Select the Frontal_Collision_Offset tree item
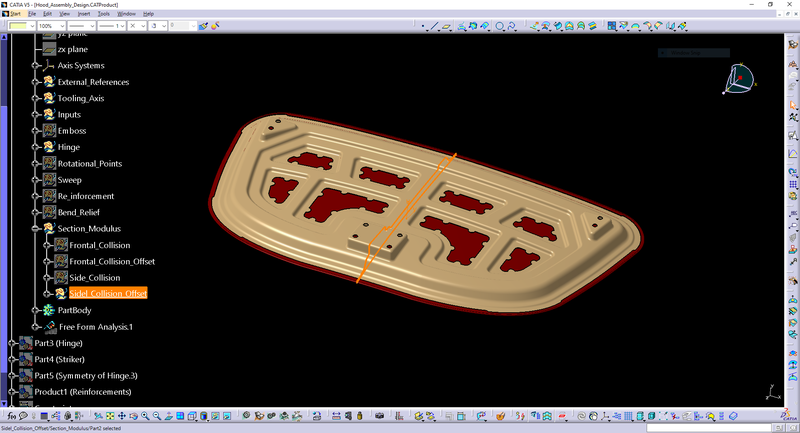This screenshot has width=800, height=433. click(x=112, y=261)
